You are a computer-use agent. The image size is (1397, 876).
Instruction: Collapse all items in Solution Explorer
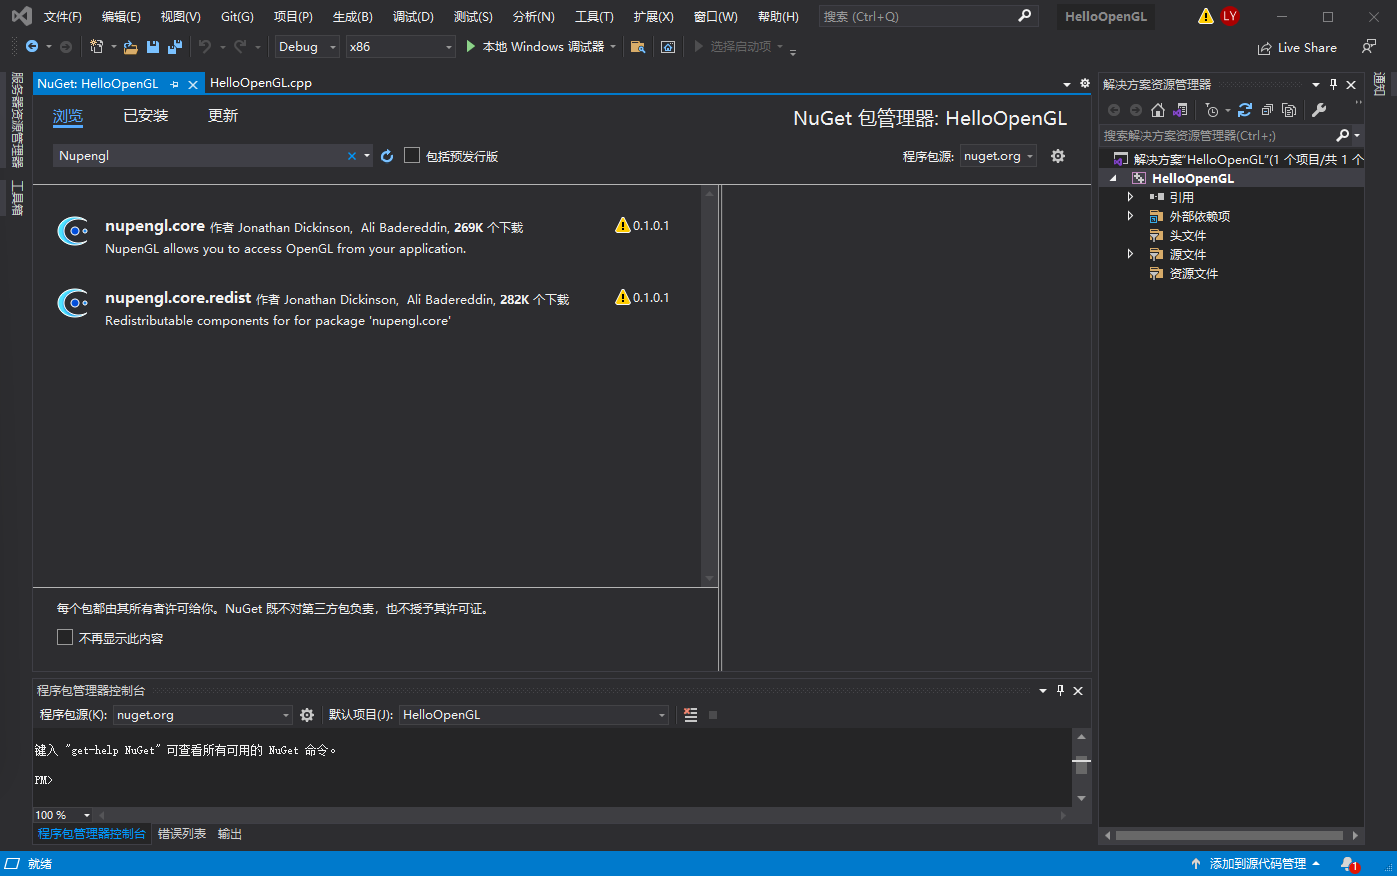click(x=1267, y=110)
